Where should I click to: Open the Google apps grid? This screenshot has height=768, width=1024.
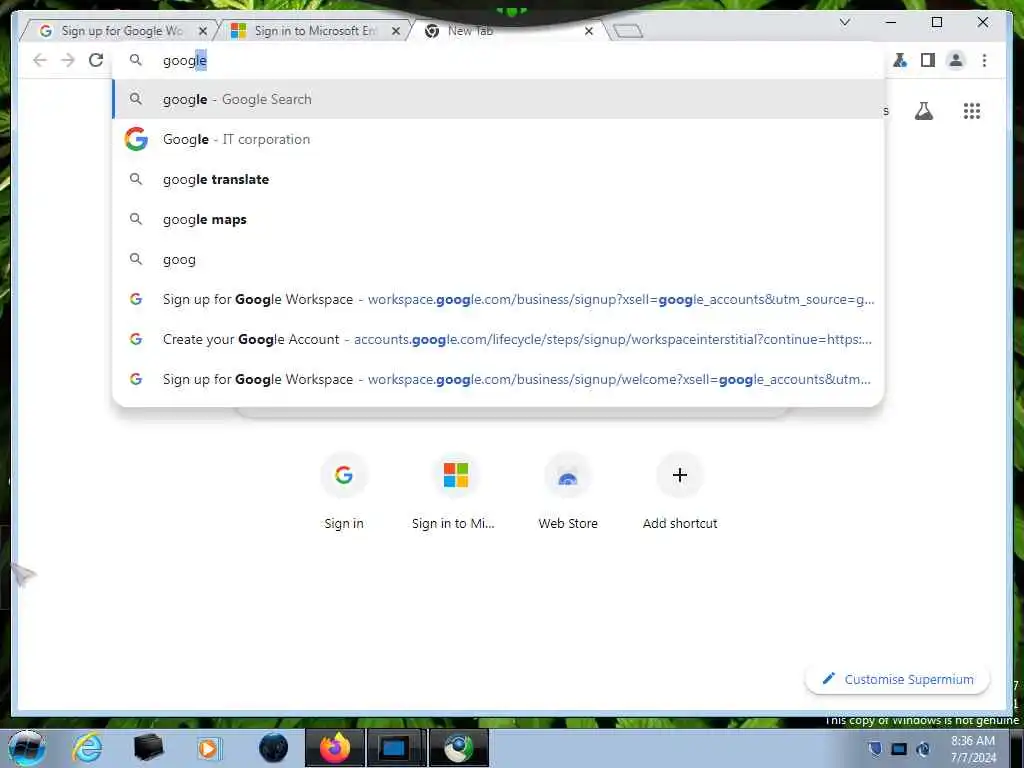pyautogui.click(x=972, y=111)
